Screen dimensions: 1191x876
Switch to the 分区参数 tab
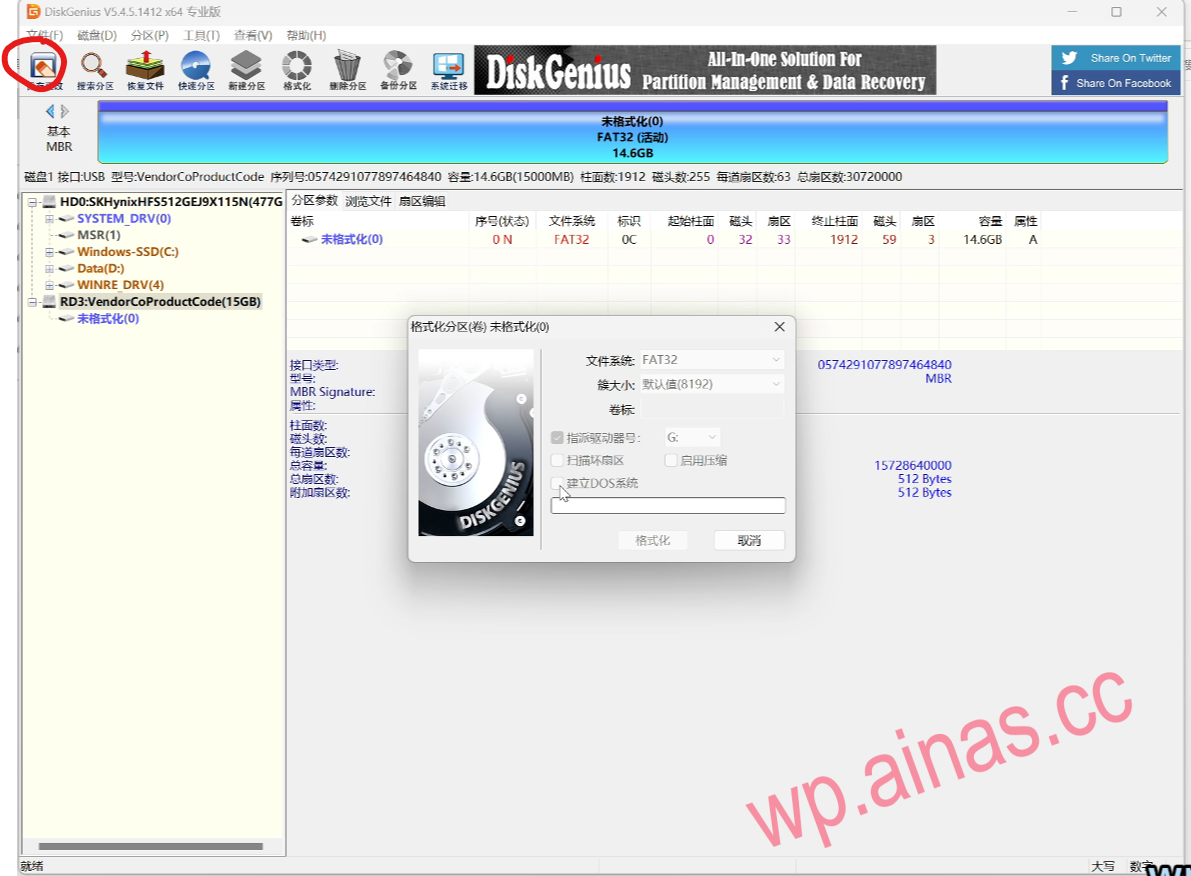[x=314, y=201]
